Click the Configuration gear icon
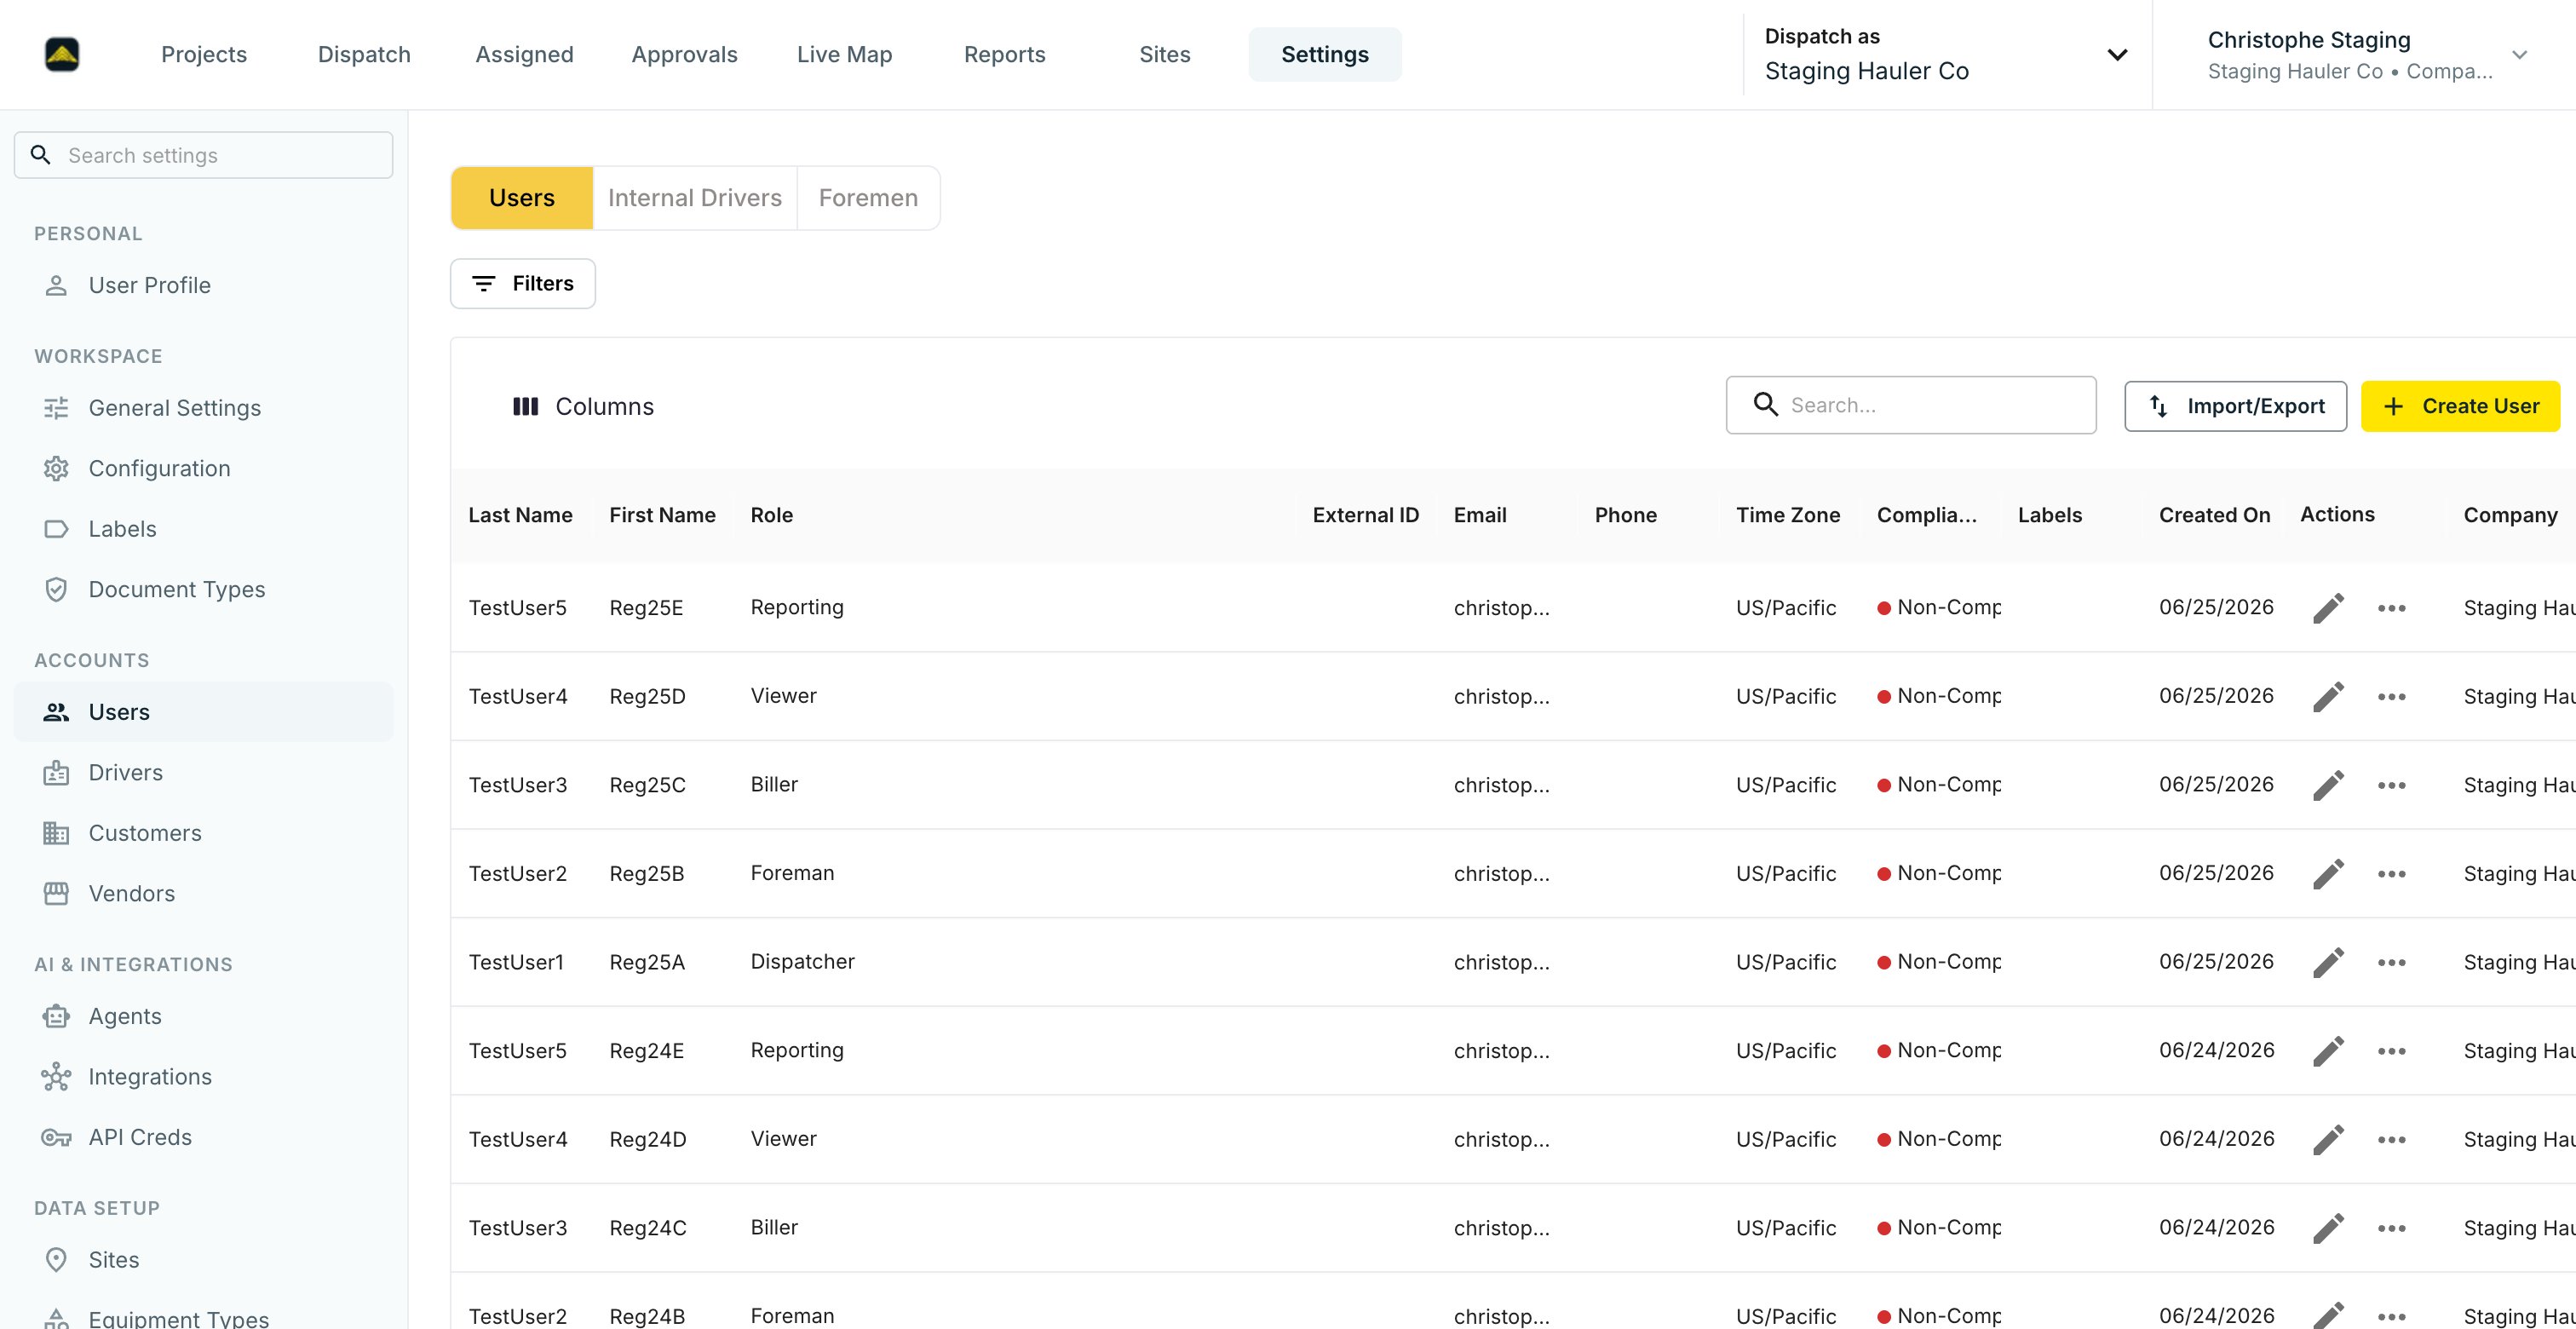 (x=56, y=468)
